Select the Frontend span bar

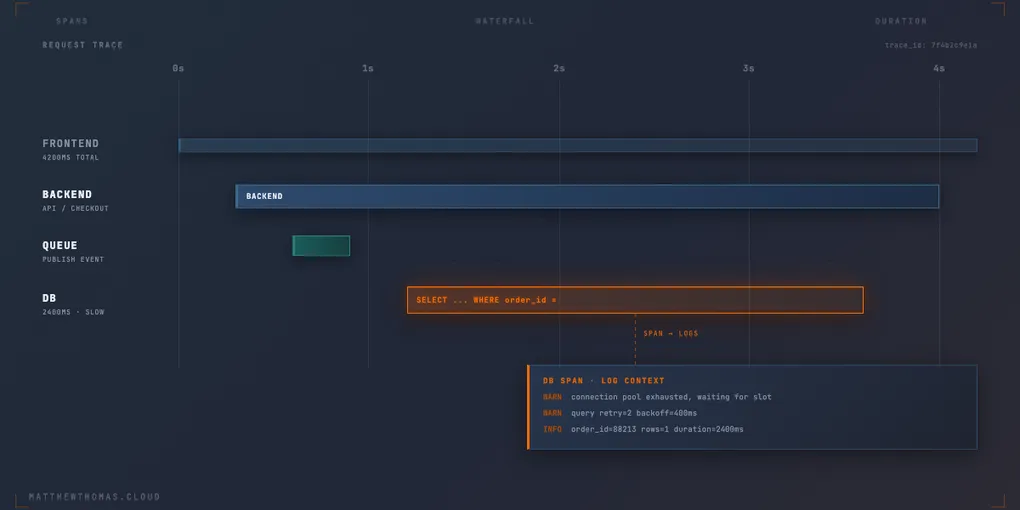pos(578,145)
